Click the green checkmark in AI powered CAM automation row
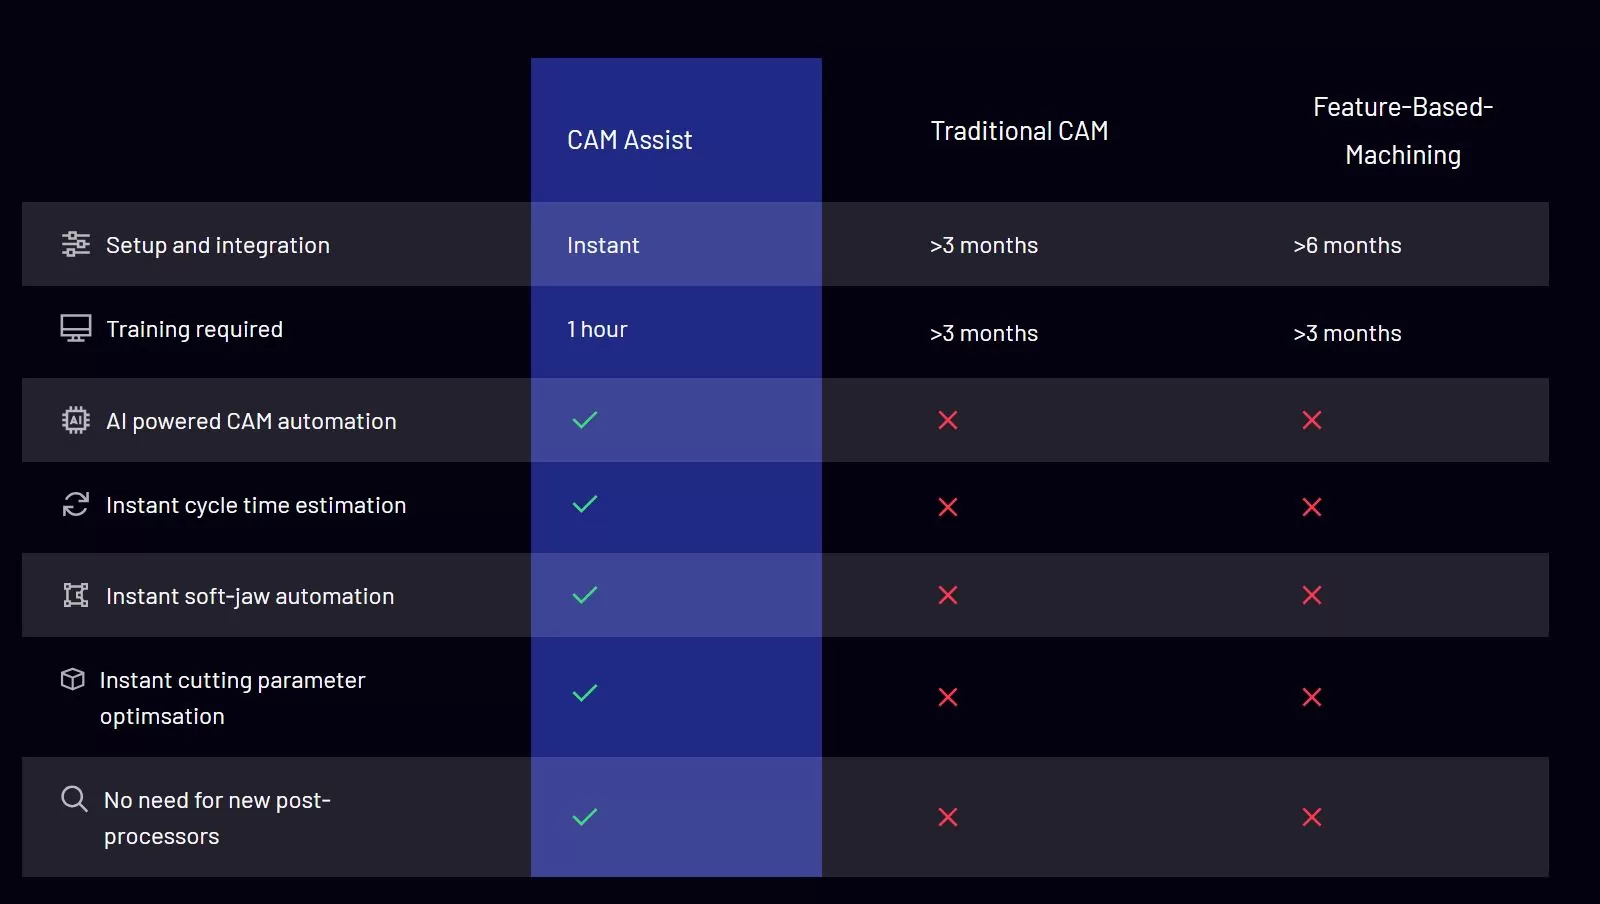 click(585, 420)
